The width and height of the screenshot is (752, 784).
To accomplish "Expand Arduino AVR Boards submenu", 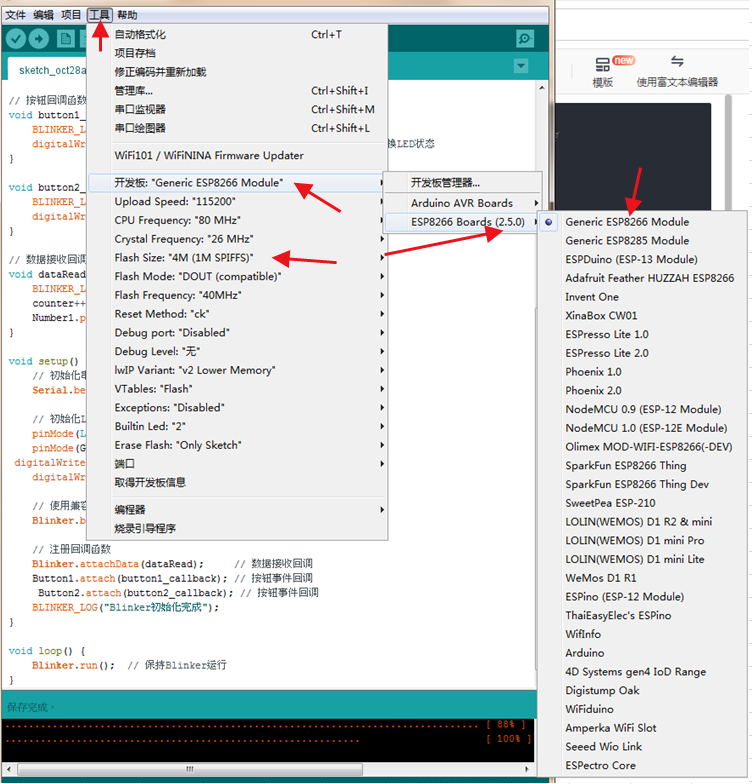I will 462,203.
